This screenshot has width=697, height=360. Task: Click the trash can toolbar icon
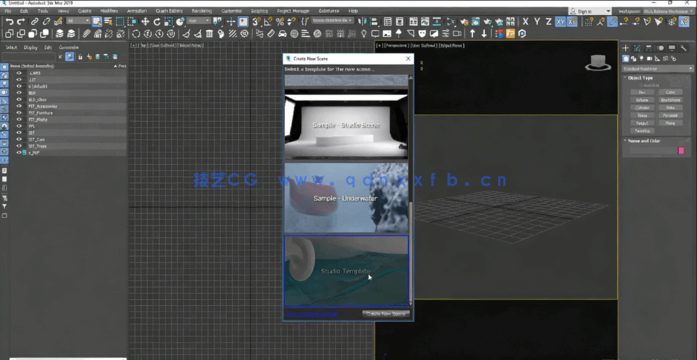(x=209, y=33)
